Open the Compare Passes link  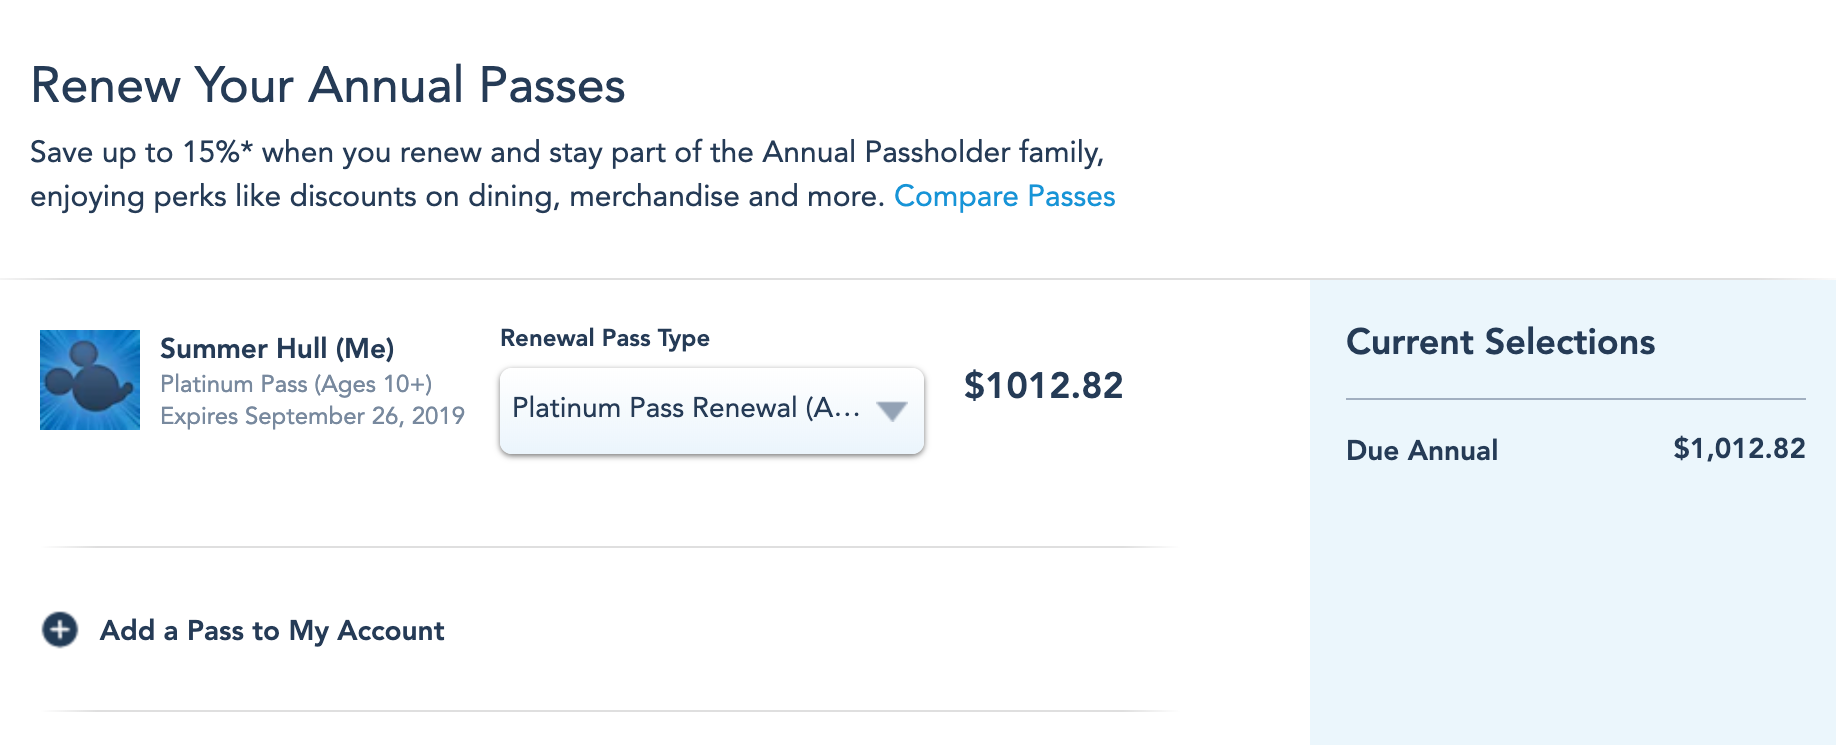(1004, 196)
